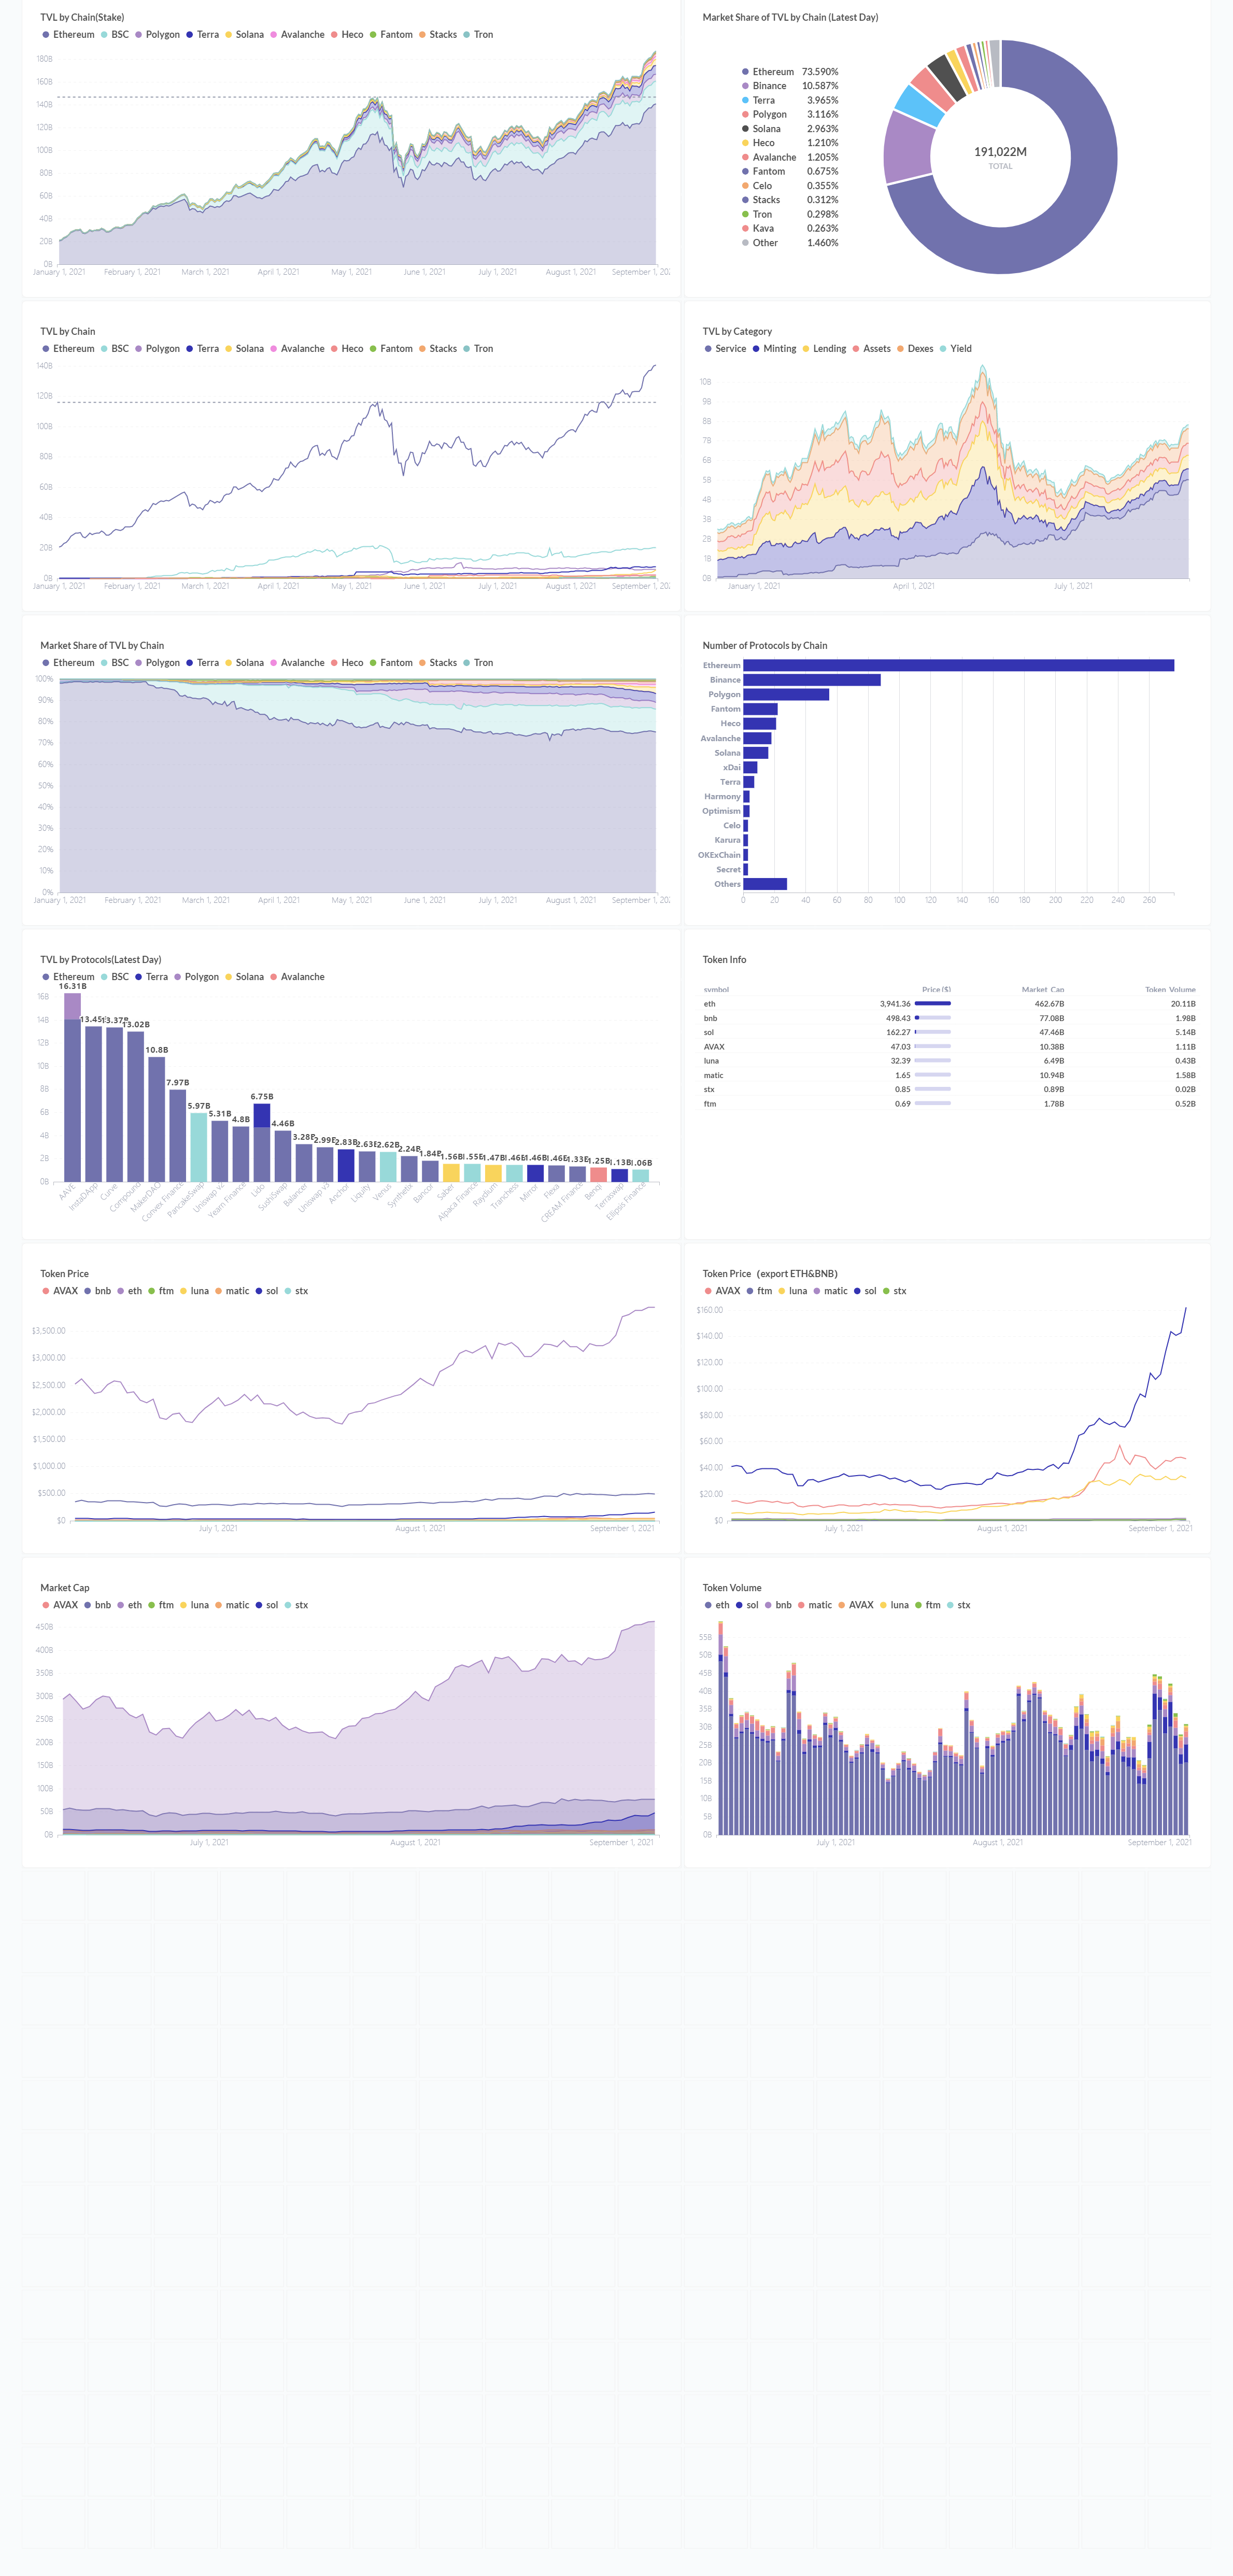
Task: Click the Price ($) column header in Token Info
Action: (x=936, y=990)
